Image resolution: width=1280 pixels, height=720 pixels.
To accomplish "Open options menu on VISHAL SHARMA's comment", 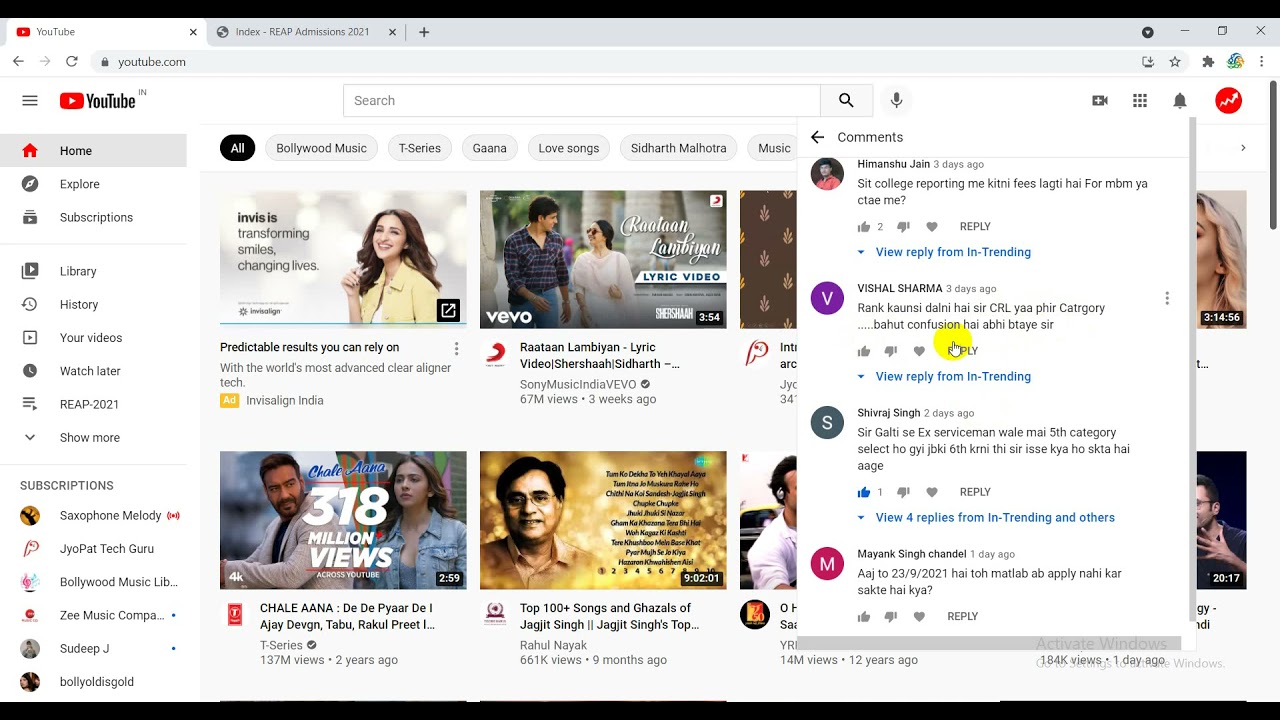I will [x=1167, y=298].
